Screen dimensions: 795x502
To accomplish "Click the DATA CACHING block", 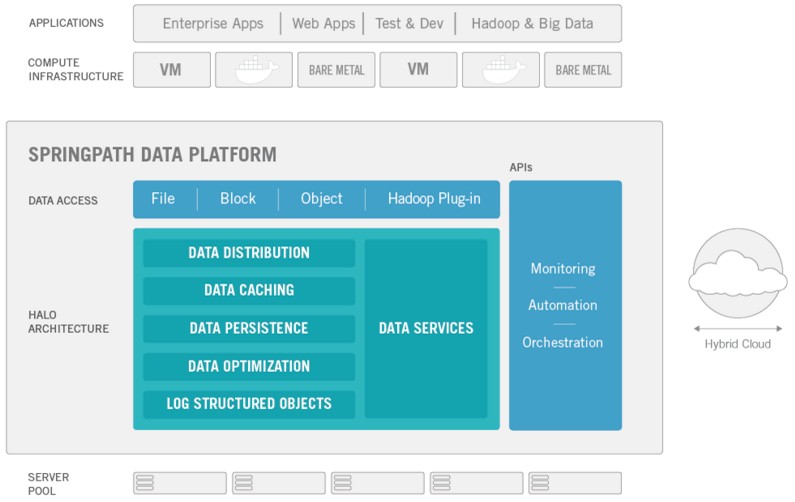I will tap(249, 291).
